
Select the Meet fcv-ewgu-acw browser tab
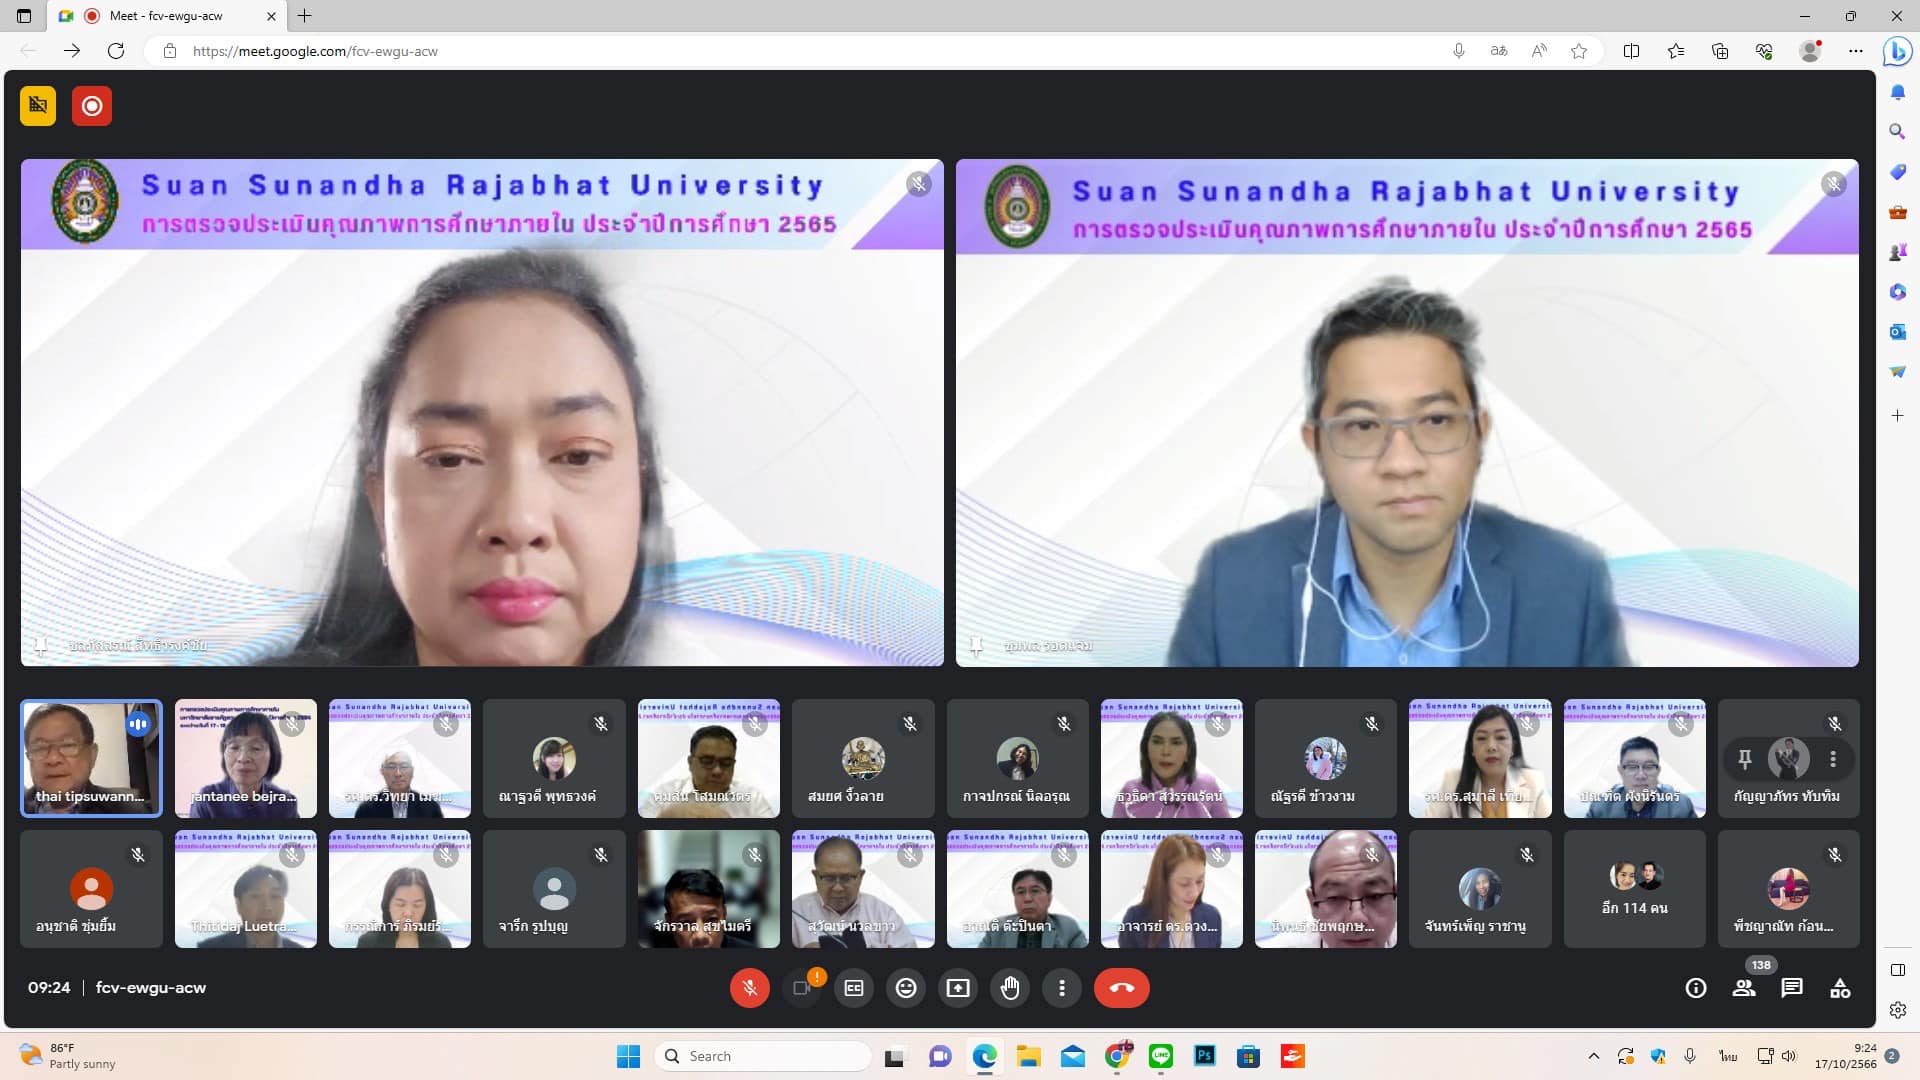pos(165,16)
